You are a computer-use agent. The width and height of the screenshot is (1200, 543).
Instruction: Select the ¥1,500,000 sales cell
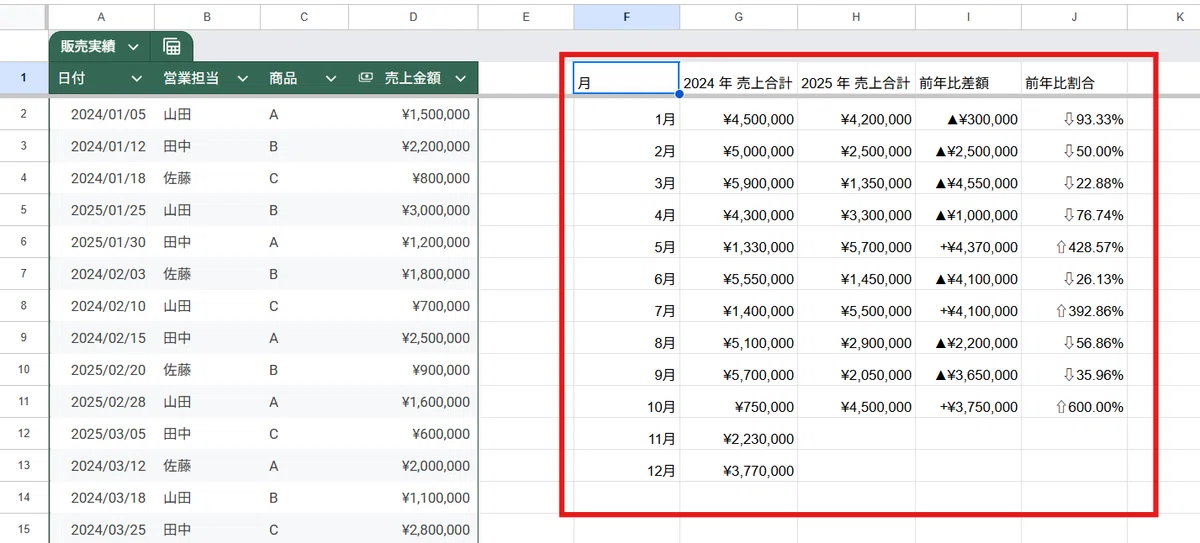tap(413, 115)
